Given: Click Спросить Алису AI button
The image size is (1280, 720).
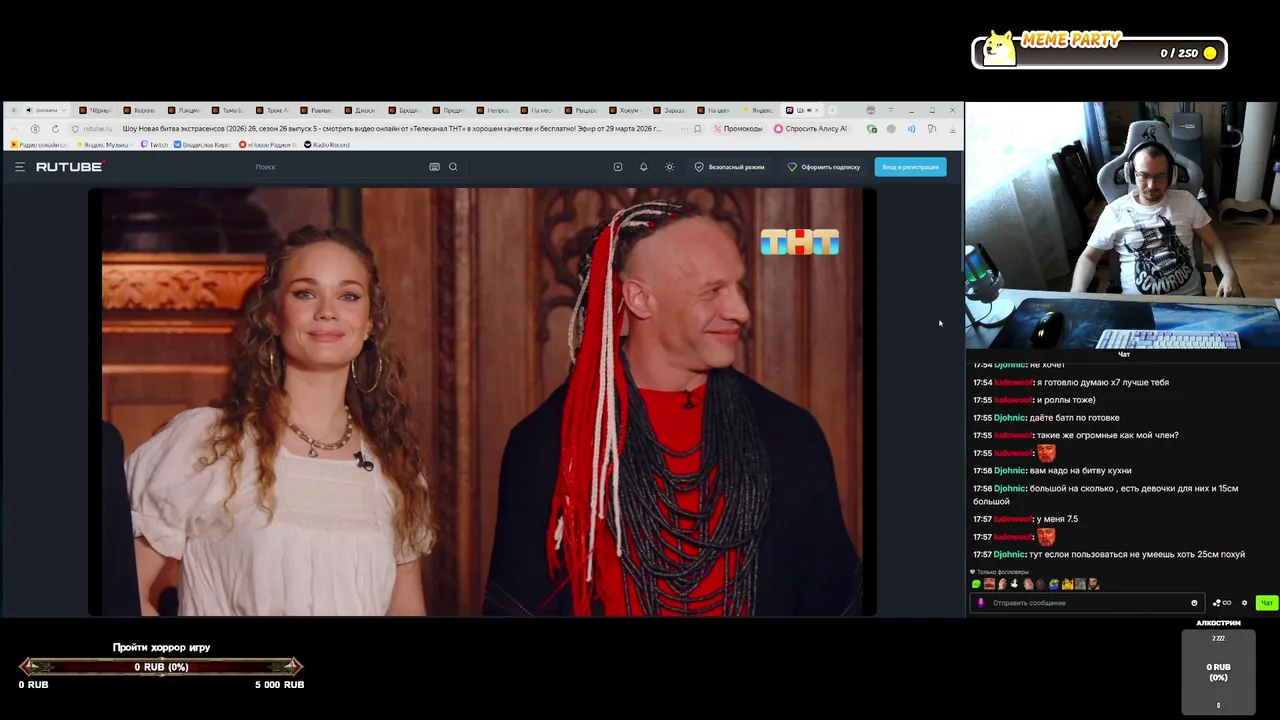Looking at the screenshot, I should (810, 129).
